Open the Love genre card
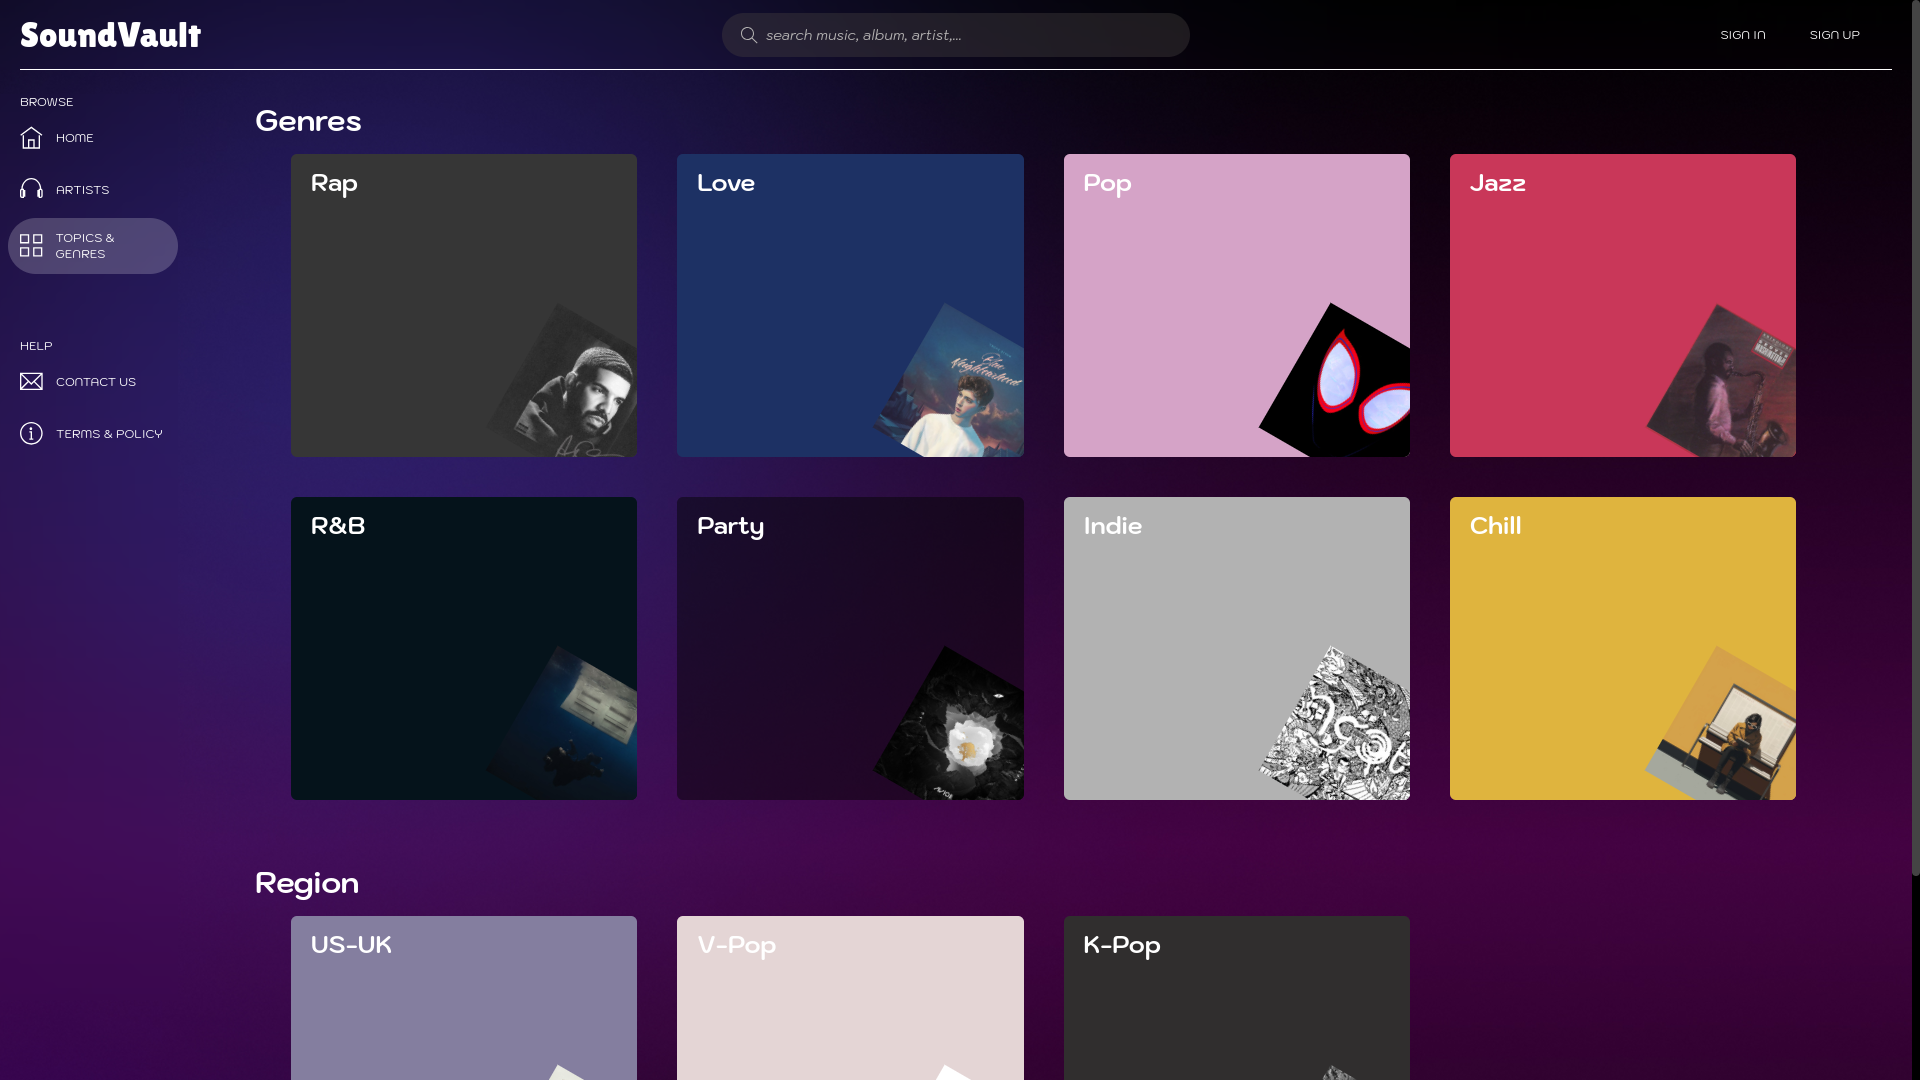 pyautogui.click(x=850, y=305)
